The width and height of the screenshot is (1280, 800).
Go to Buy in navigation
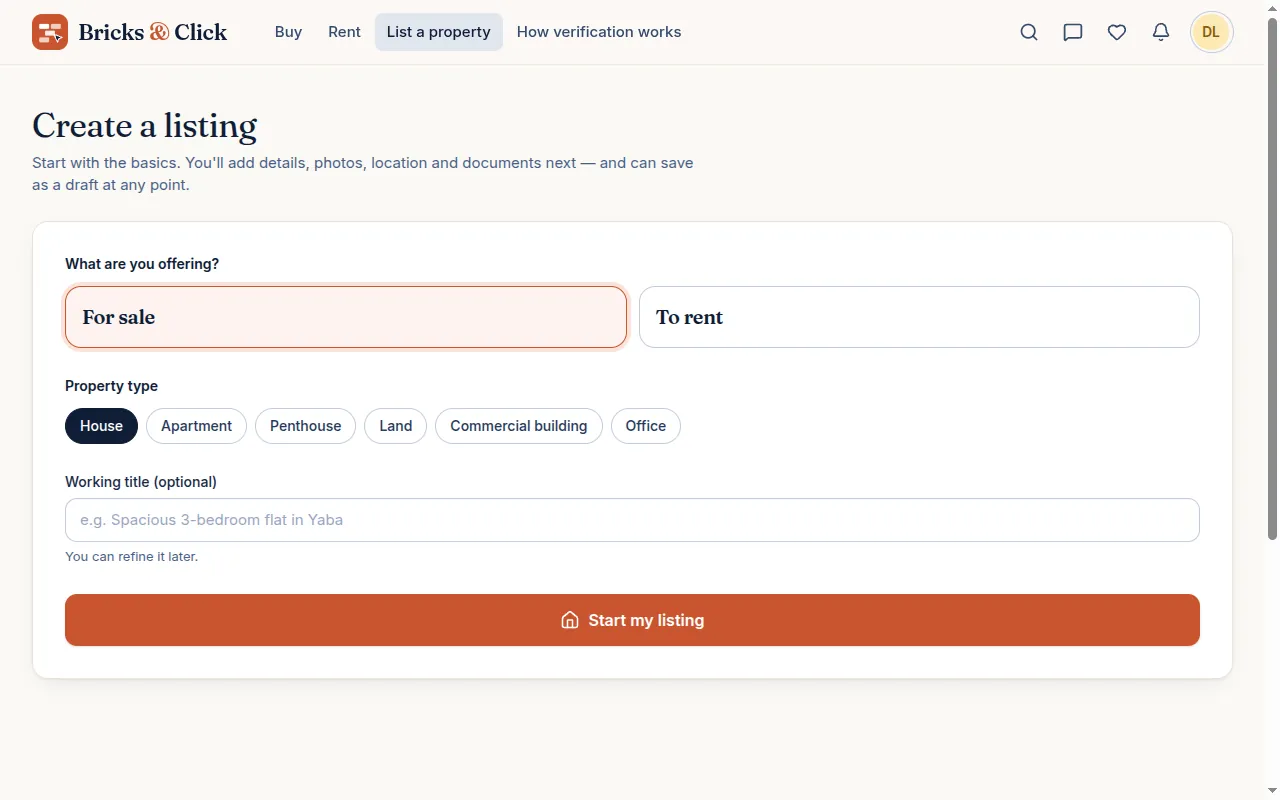tap(288, 32)
